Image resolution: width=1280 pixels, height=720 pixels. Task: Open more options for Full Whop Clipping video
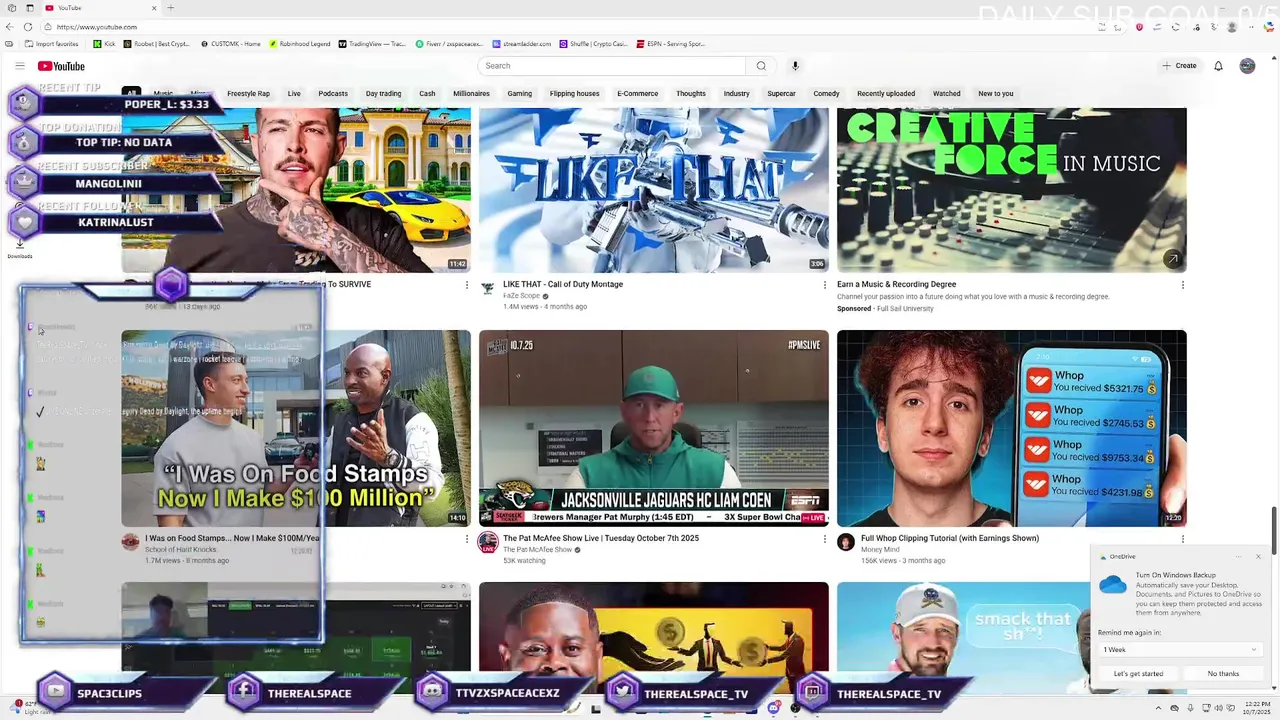1182,539
